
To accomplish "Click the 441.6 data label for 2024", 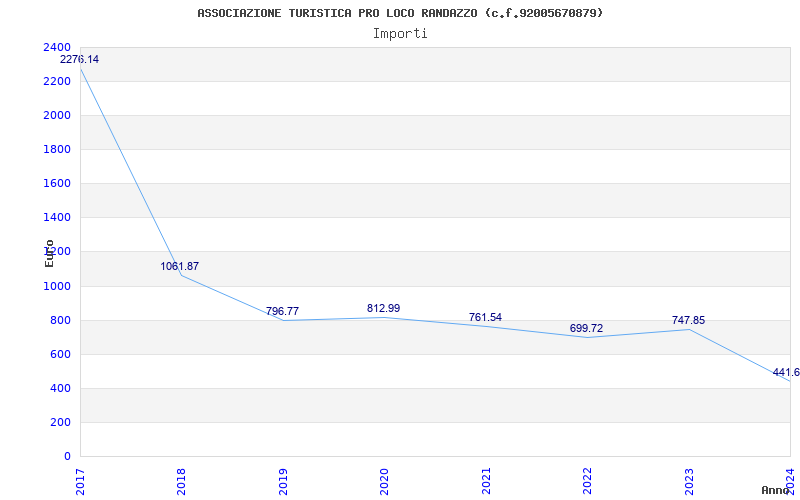I will [x=786, y=372].
